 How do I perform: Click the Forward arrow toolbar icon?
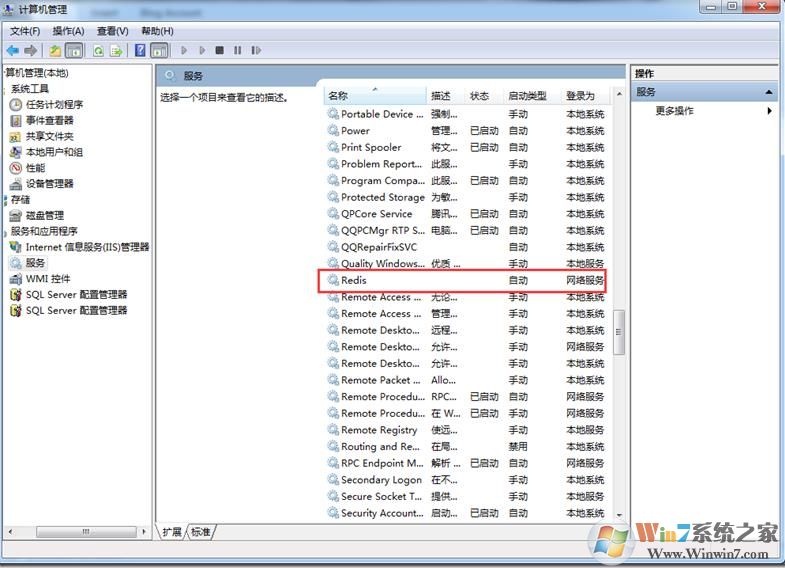point(31,50)
